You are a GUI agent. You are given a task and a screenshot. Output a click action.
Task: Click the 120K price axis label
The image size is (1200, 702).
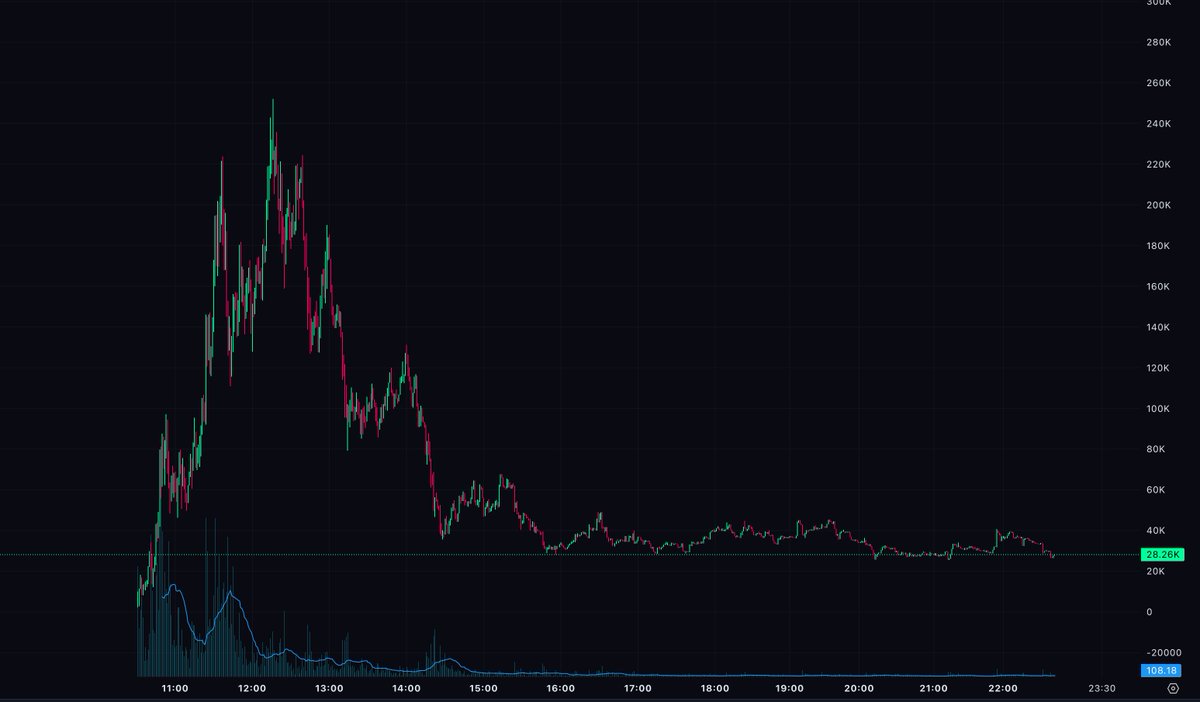point(1158,368)
